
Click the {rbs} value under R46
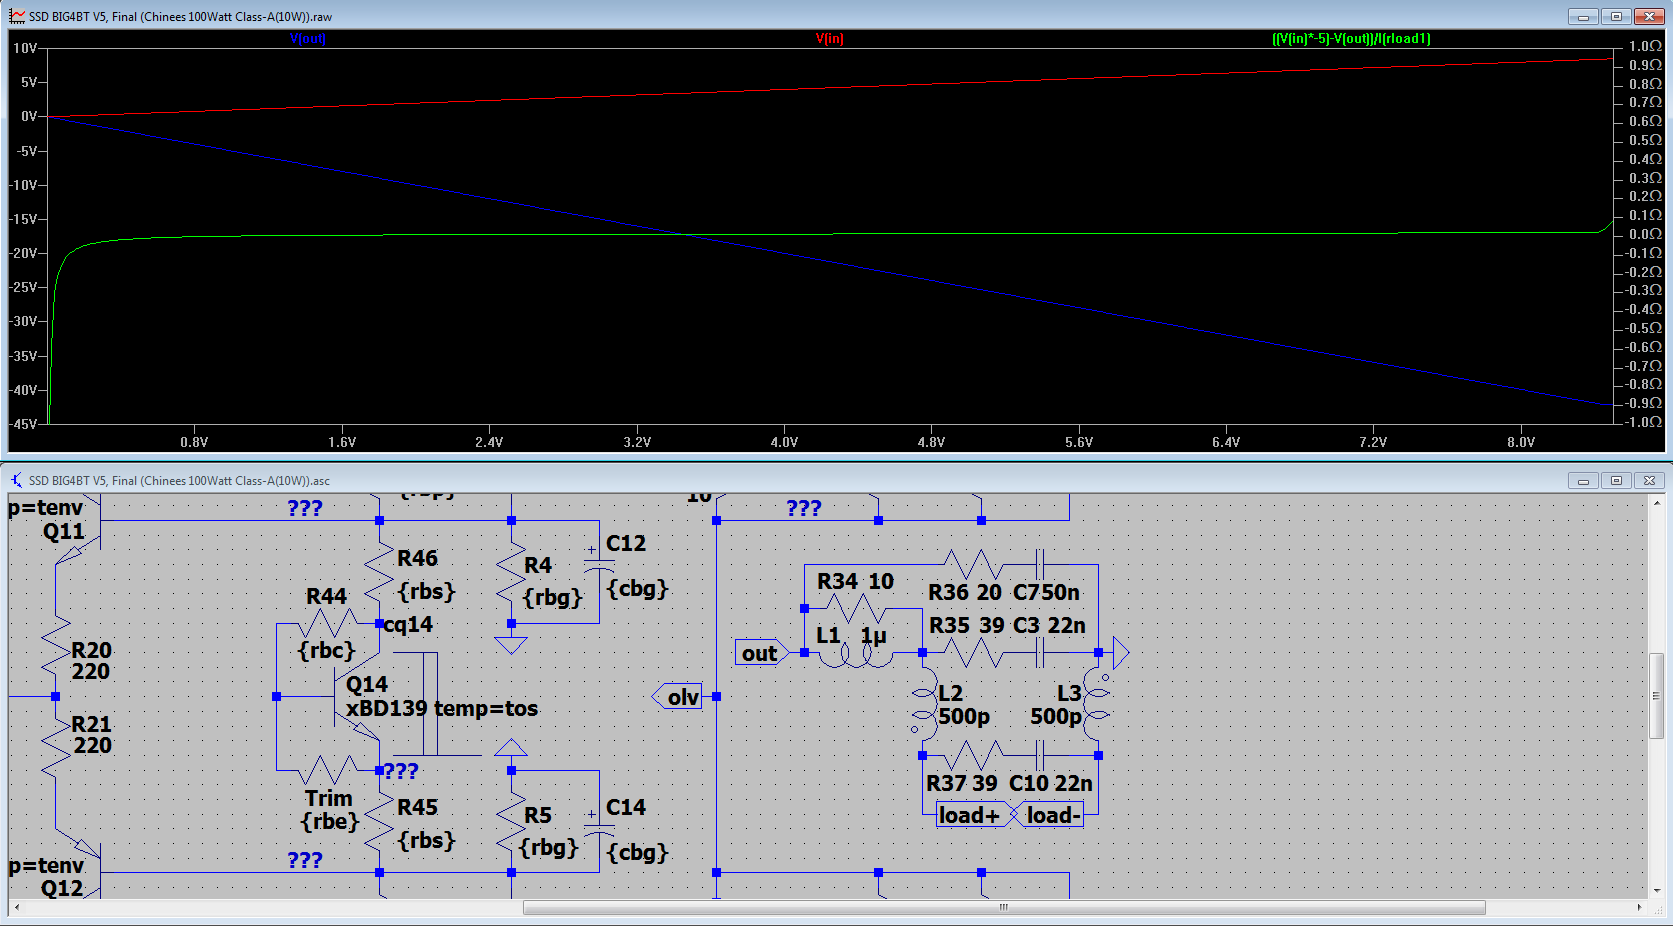[x=426, y=591]
